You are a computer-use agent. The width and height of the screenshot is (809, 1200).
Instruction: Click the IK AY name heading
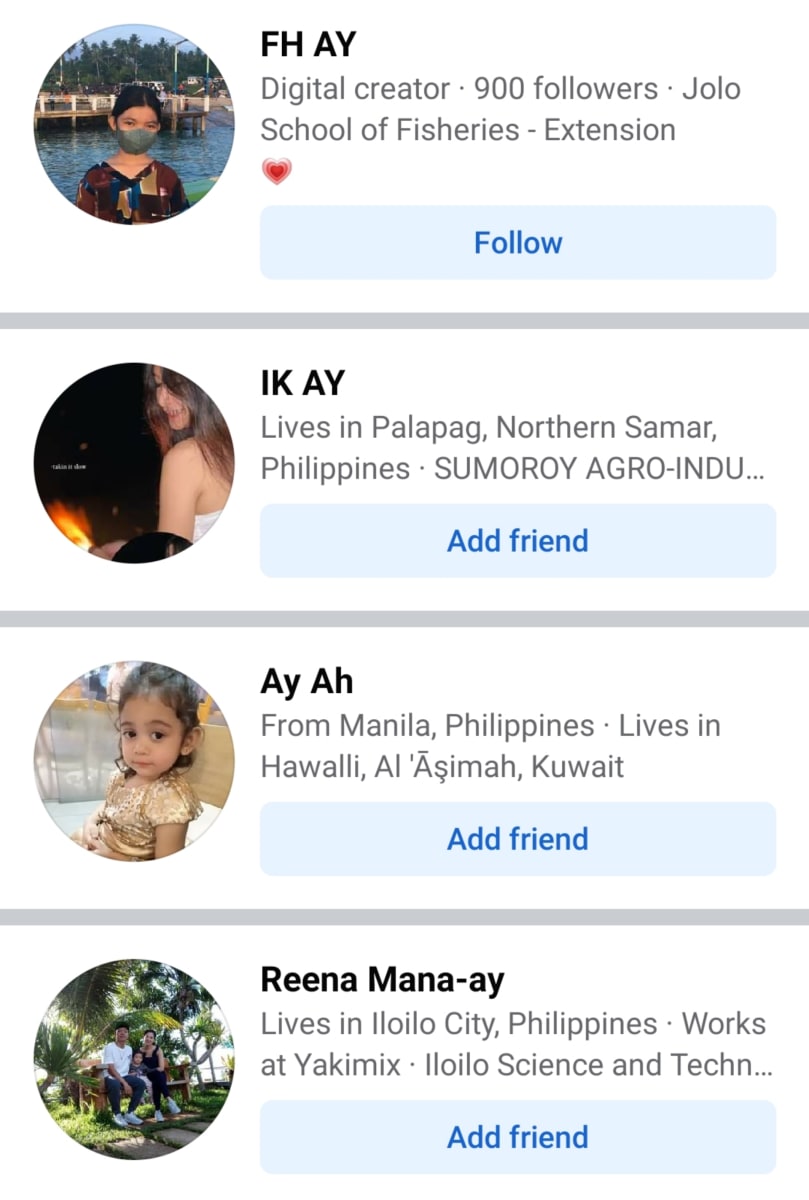[303, 383]
